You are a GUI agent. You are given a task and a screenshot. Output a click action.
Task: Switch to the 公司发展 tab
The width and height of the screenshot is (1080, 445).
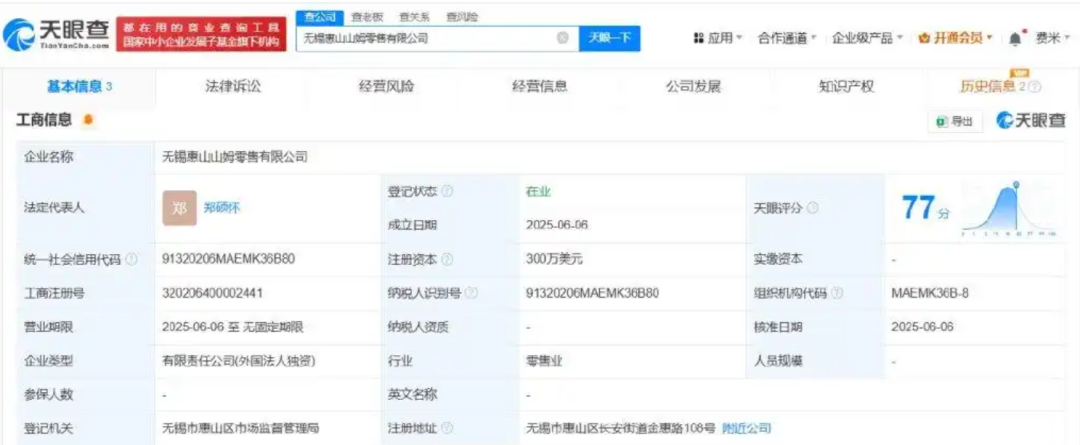tap(693, 87)
